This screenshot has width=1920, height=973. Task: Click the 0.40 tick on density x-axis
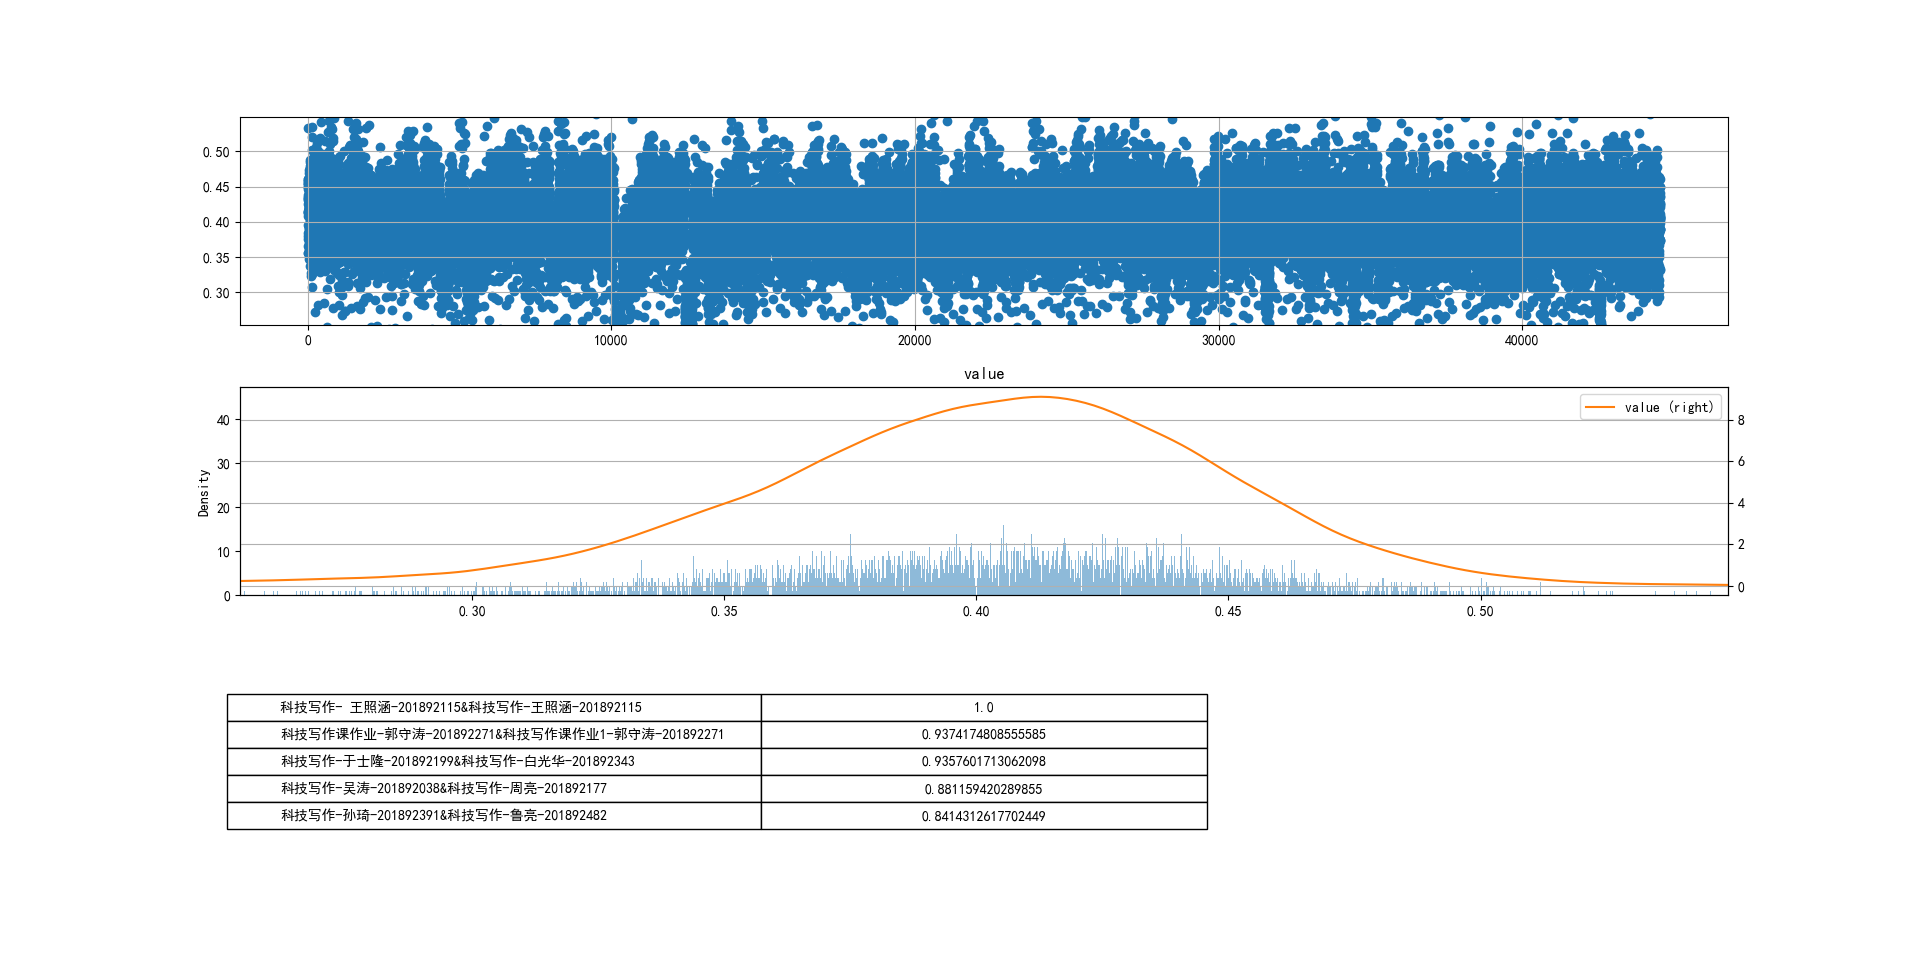point(976,612)
